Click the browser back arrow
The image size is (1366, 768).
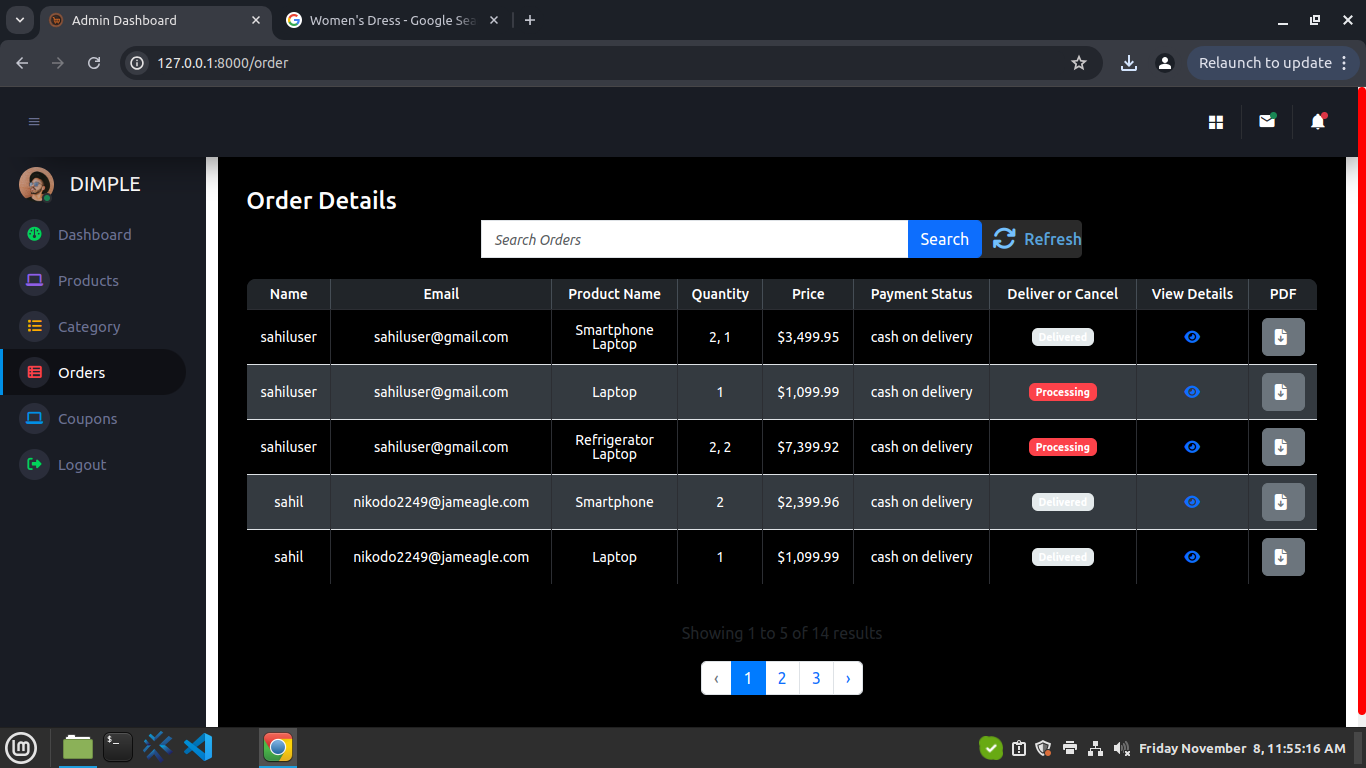pyautogui.click(x=22, y=63)
